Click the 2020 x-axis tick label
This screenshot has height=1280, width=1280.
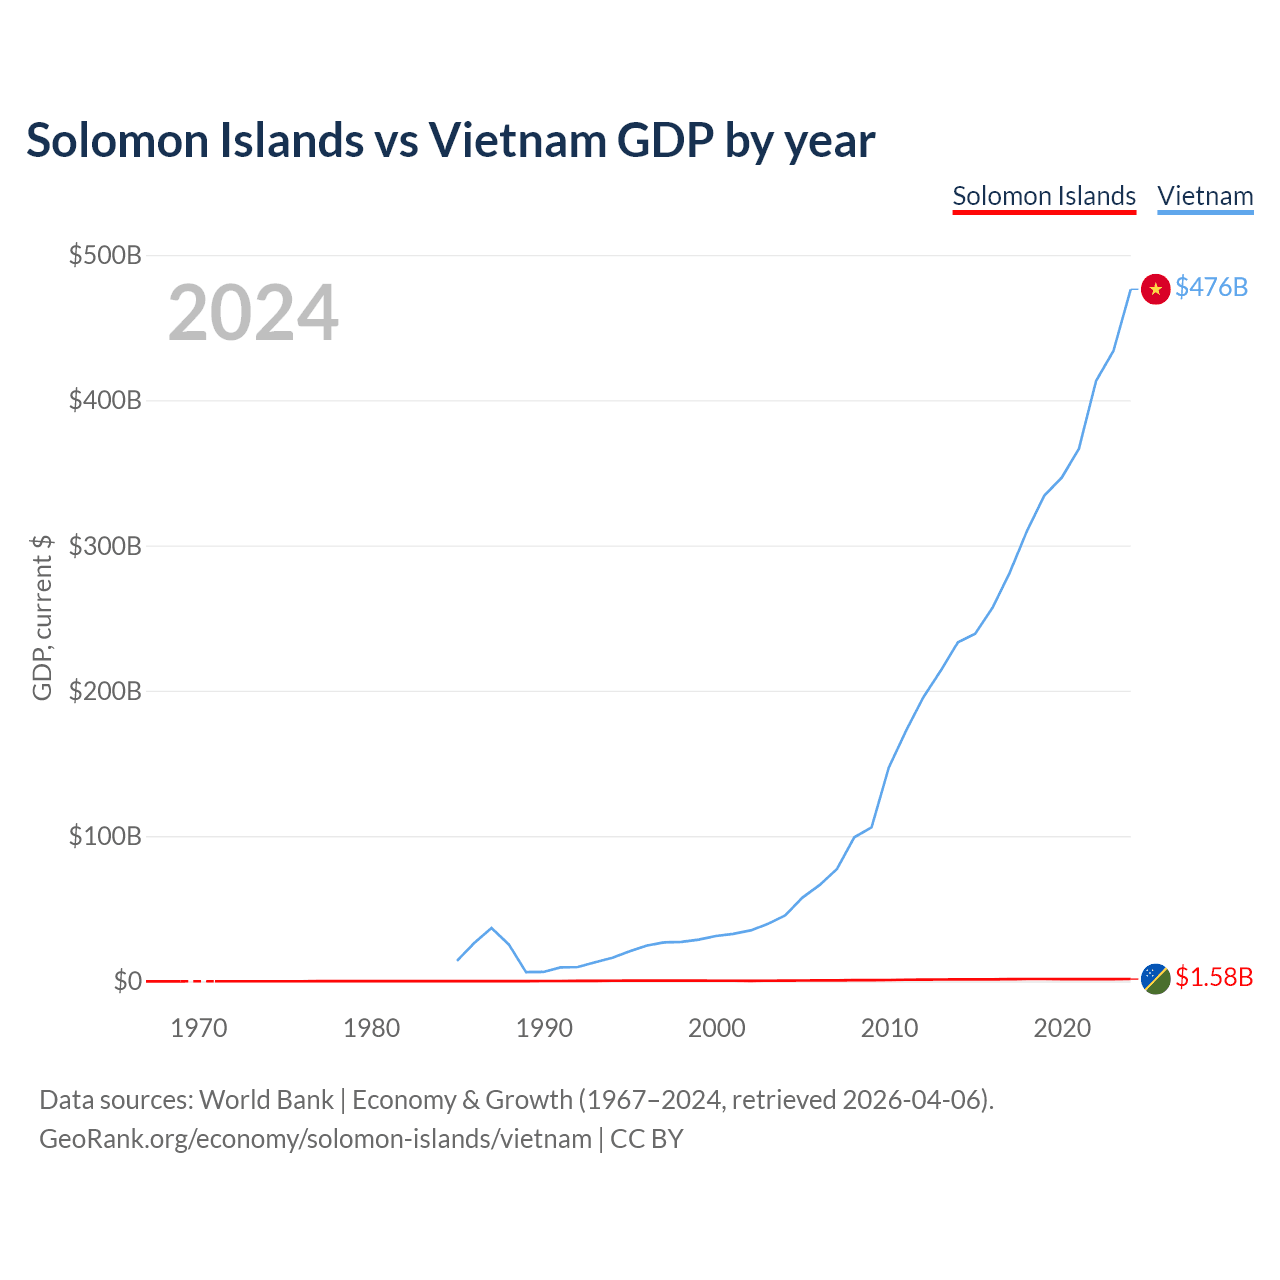click(1062, 1028)
